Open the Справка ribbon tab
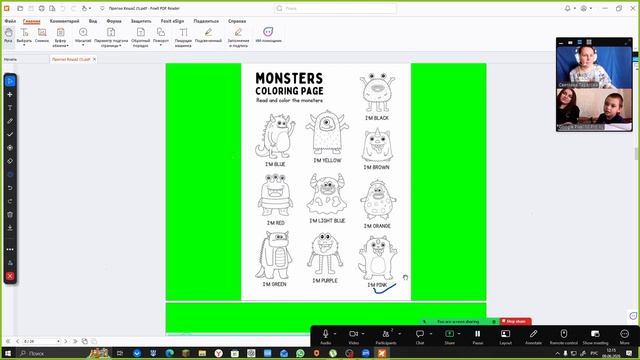Image resolution: width=640 pixels, height=360 pixels. tap(237, 21)
